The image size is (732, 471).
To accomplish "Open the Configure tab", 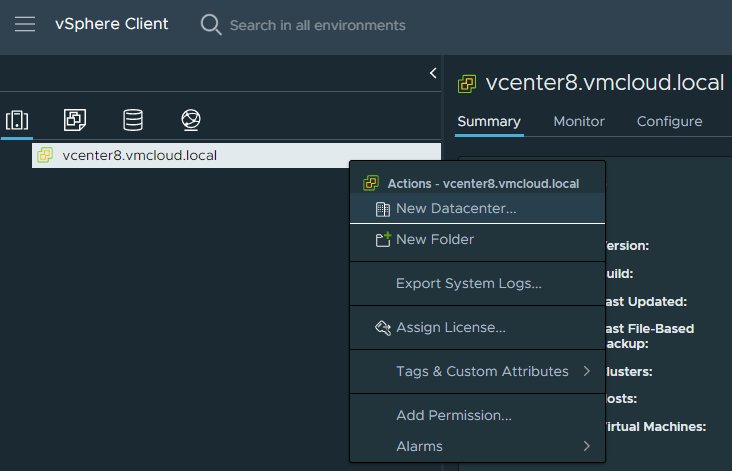I will pos(669,121).
